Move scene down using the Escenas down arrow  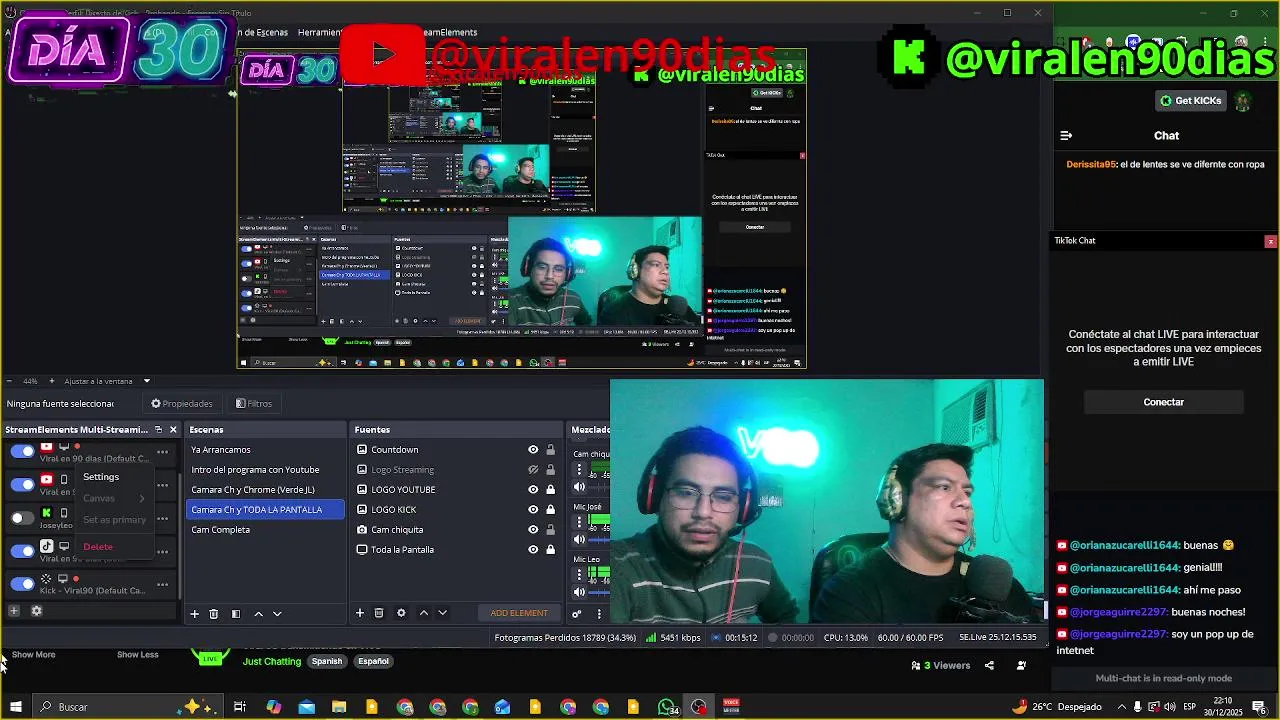(x=277, y=614)
